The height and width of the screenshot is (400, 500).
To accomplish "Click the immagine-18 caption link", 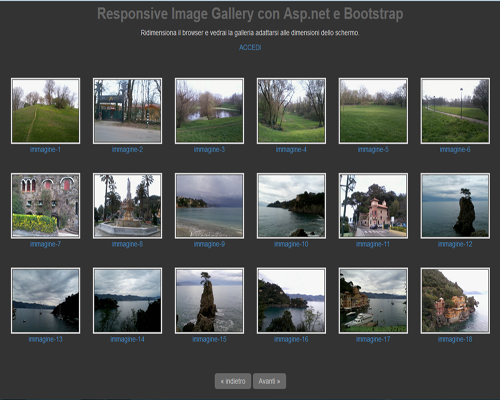I will tap(455, 339).
